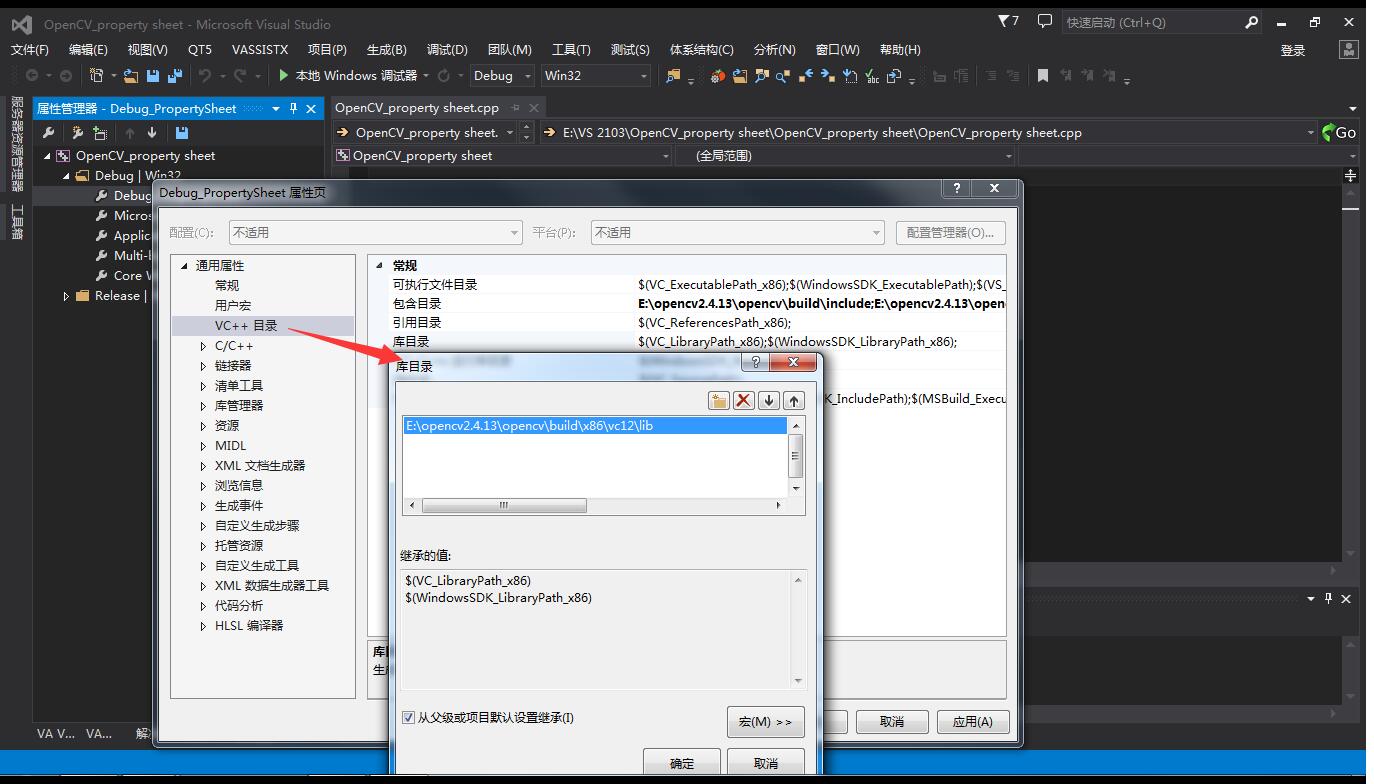This screenshot has height=784, width=1374.
Task: Click the New Project toolbar icon
Action: [x=97, y=76]
